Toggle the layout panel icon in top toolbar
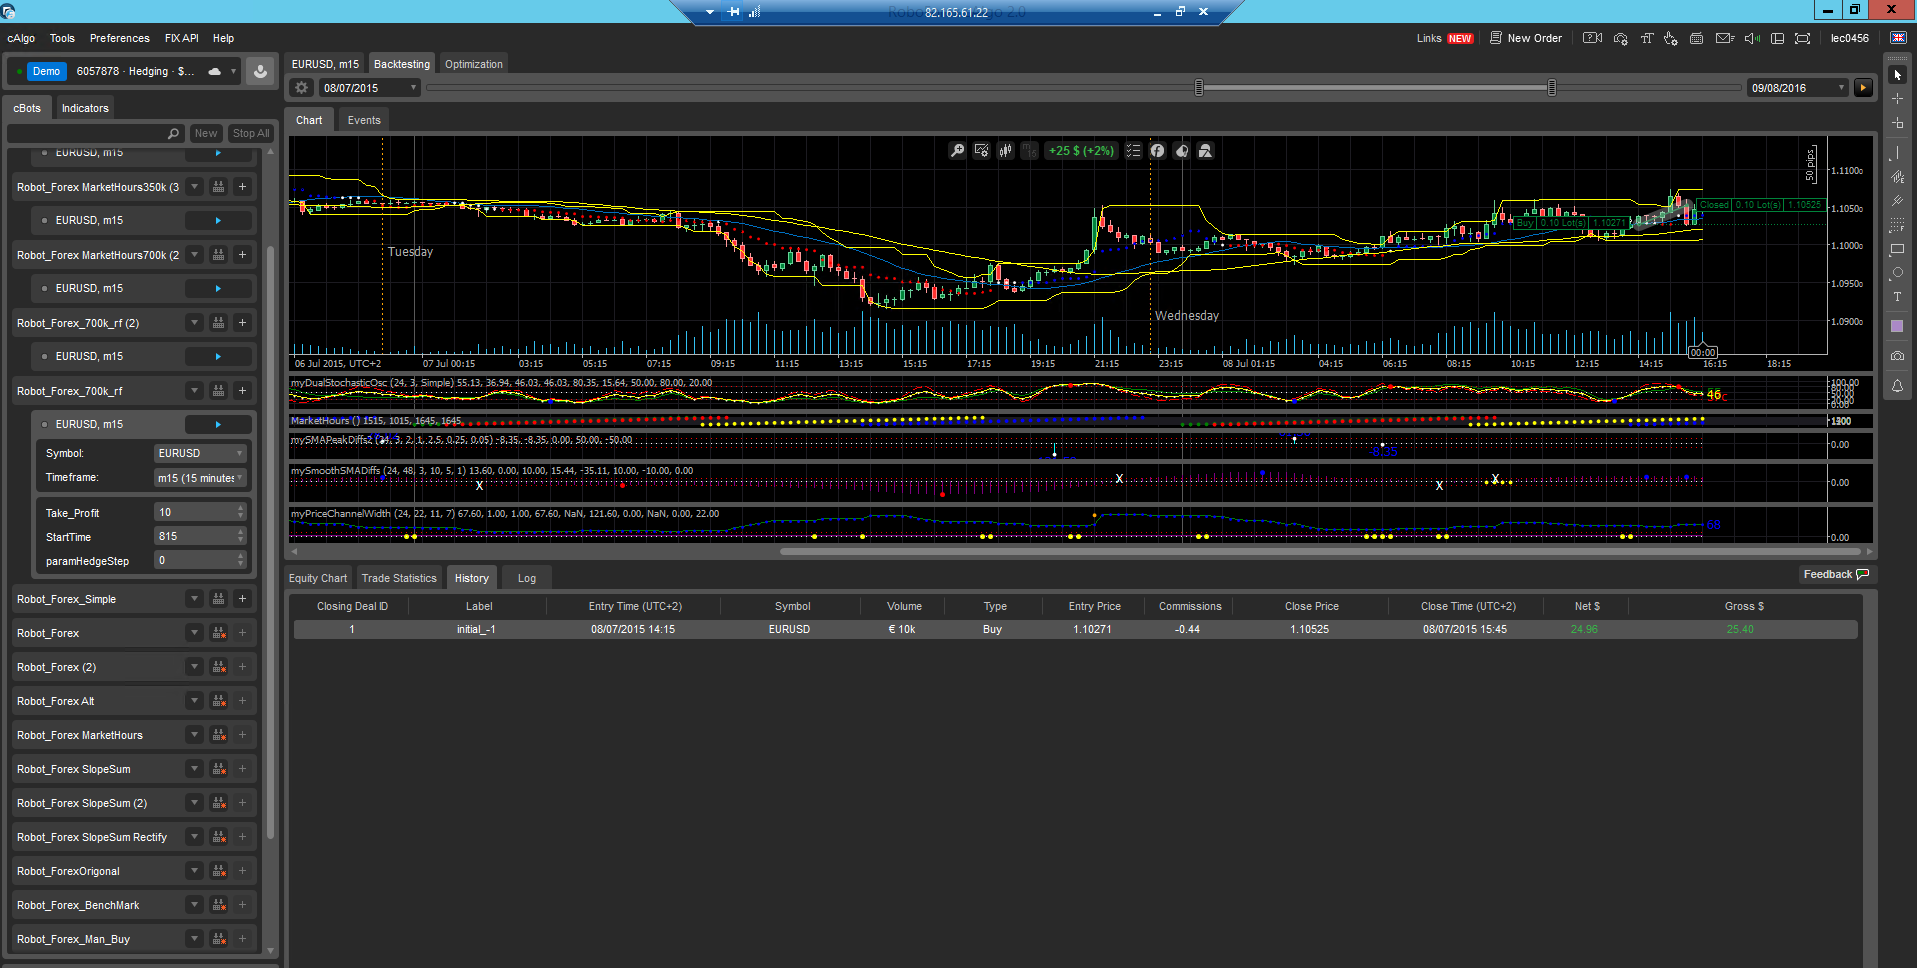 coord(1777,39)
